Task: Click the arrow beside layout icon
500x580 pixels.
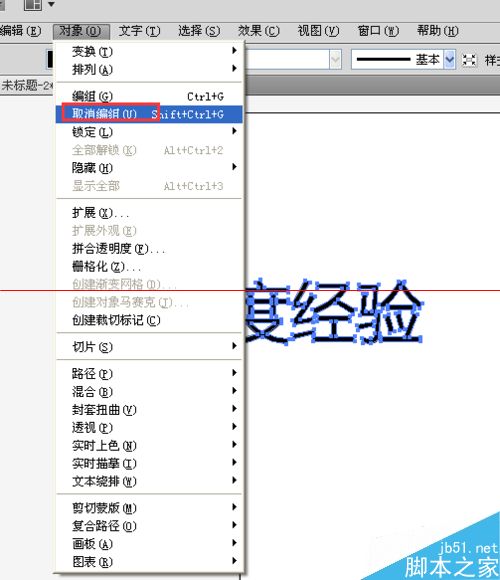Action: pyautogui.click(x=51, y=4)
